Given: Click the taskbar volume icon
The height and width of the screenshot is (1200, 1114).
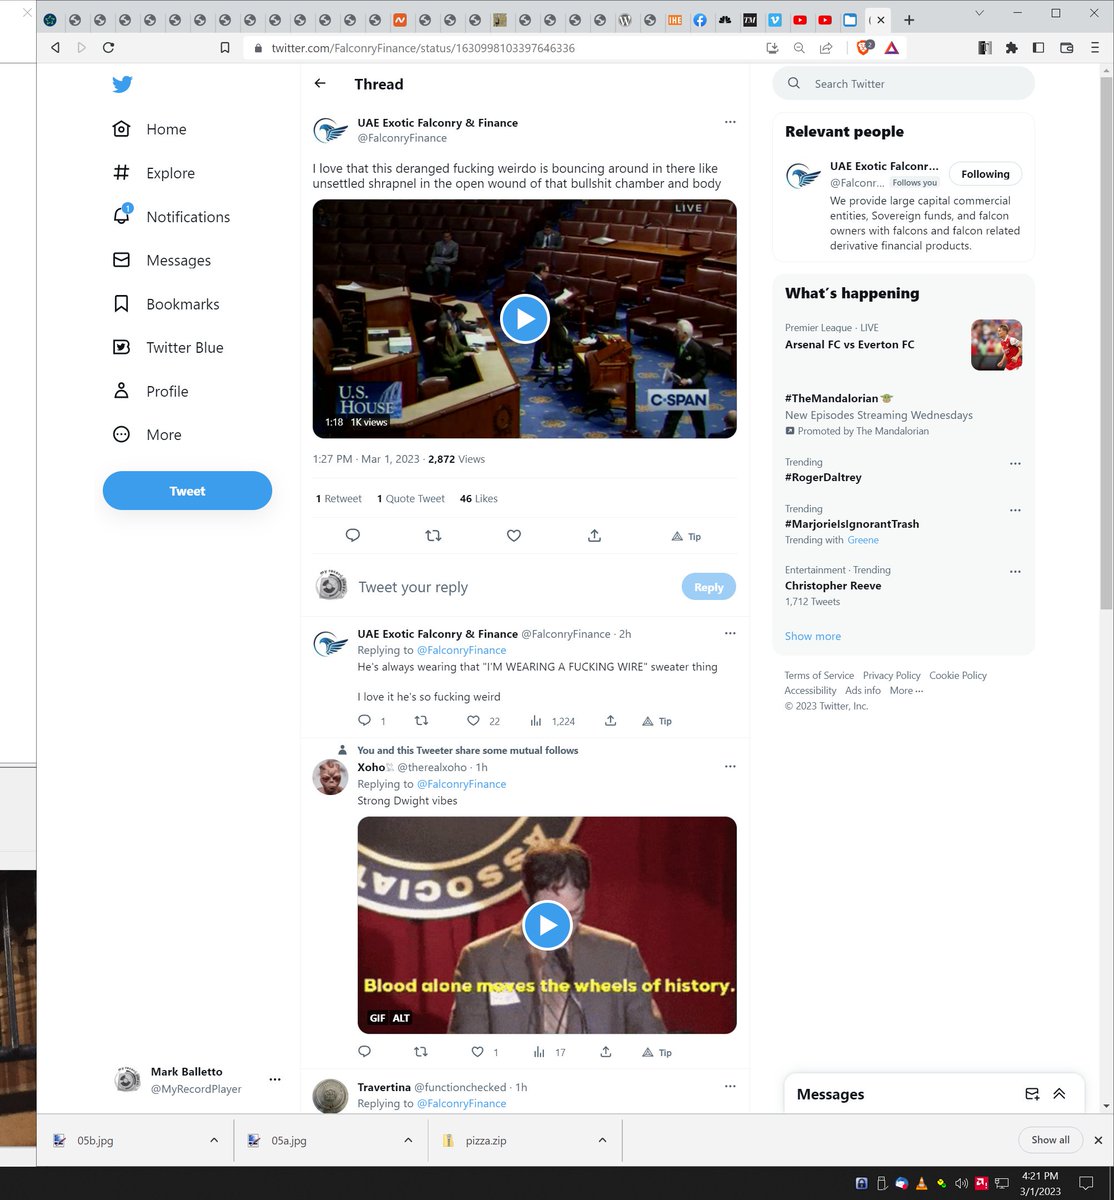Looking at the screenshot, I should tap(960, 1184).
